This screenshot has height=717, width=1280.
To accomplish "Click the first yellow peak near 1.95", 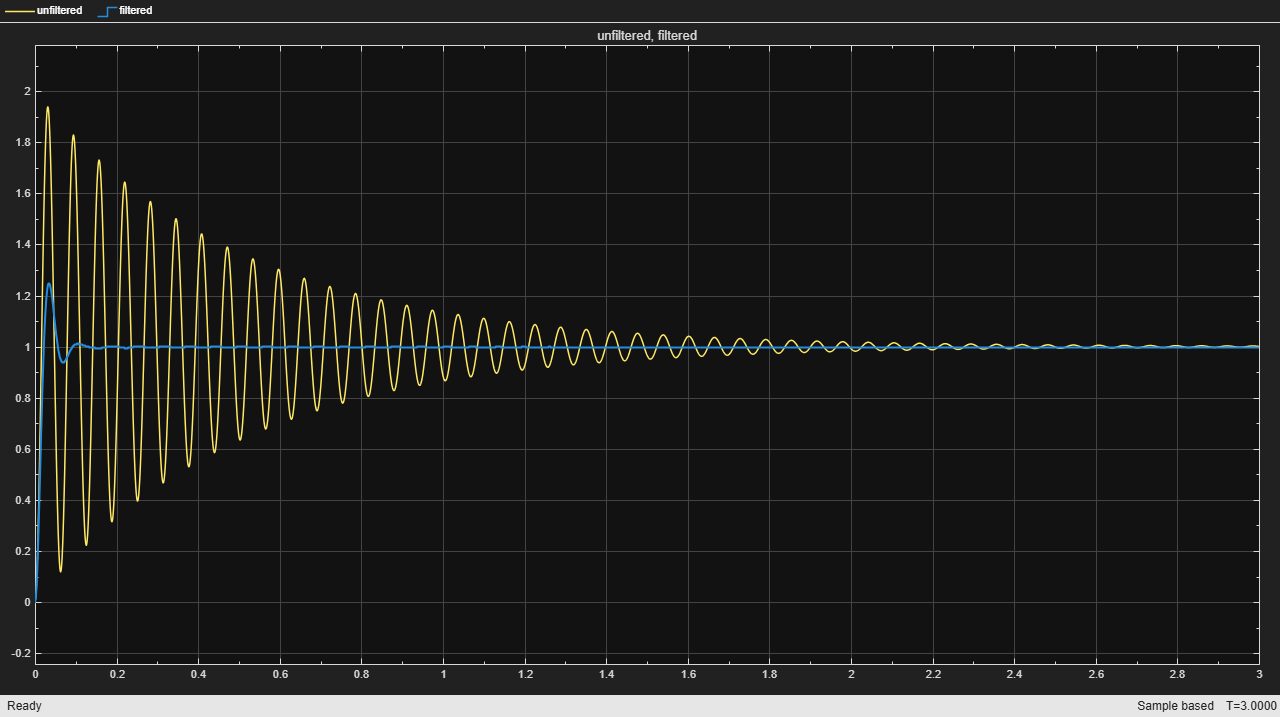I will pos(47,107).
